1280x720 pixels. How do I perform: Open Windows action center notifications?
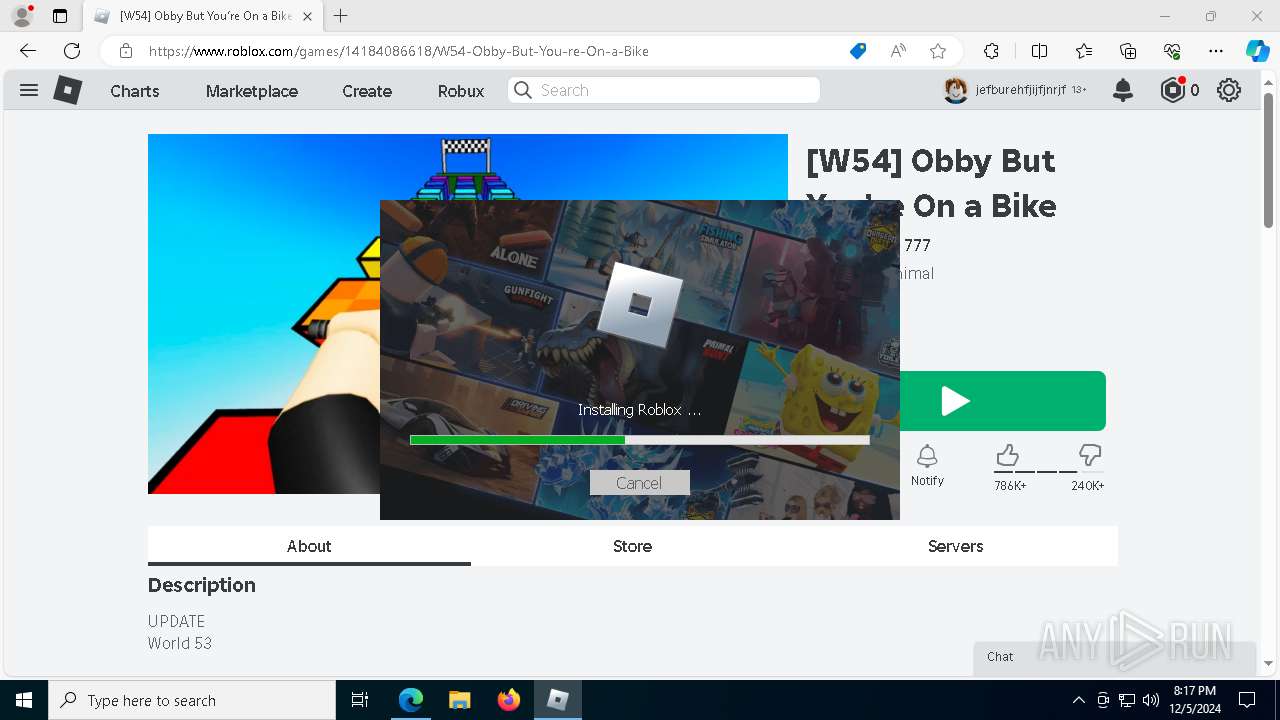pos(1247,700)
